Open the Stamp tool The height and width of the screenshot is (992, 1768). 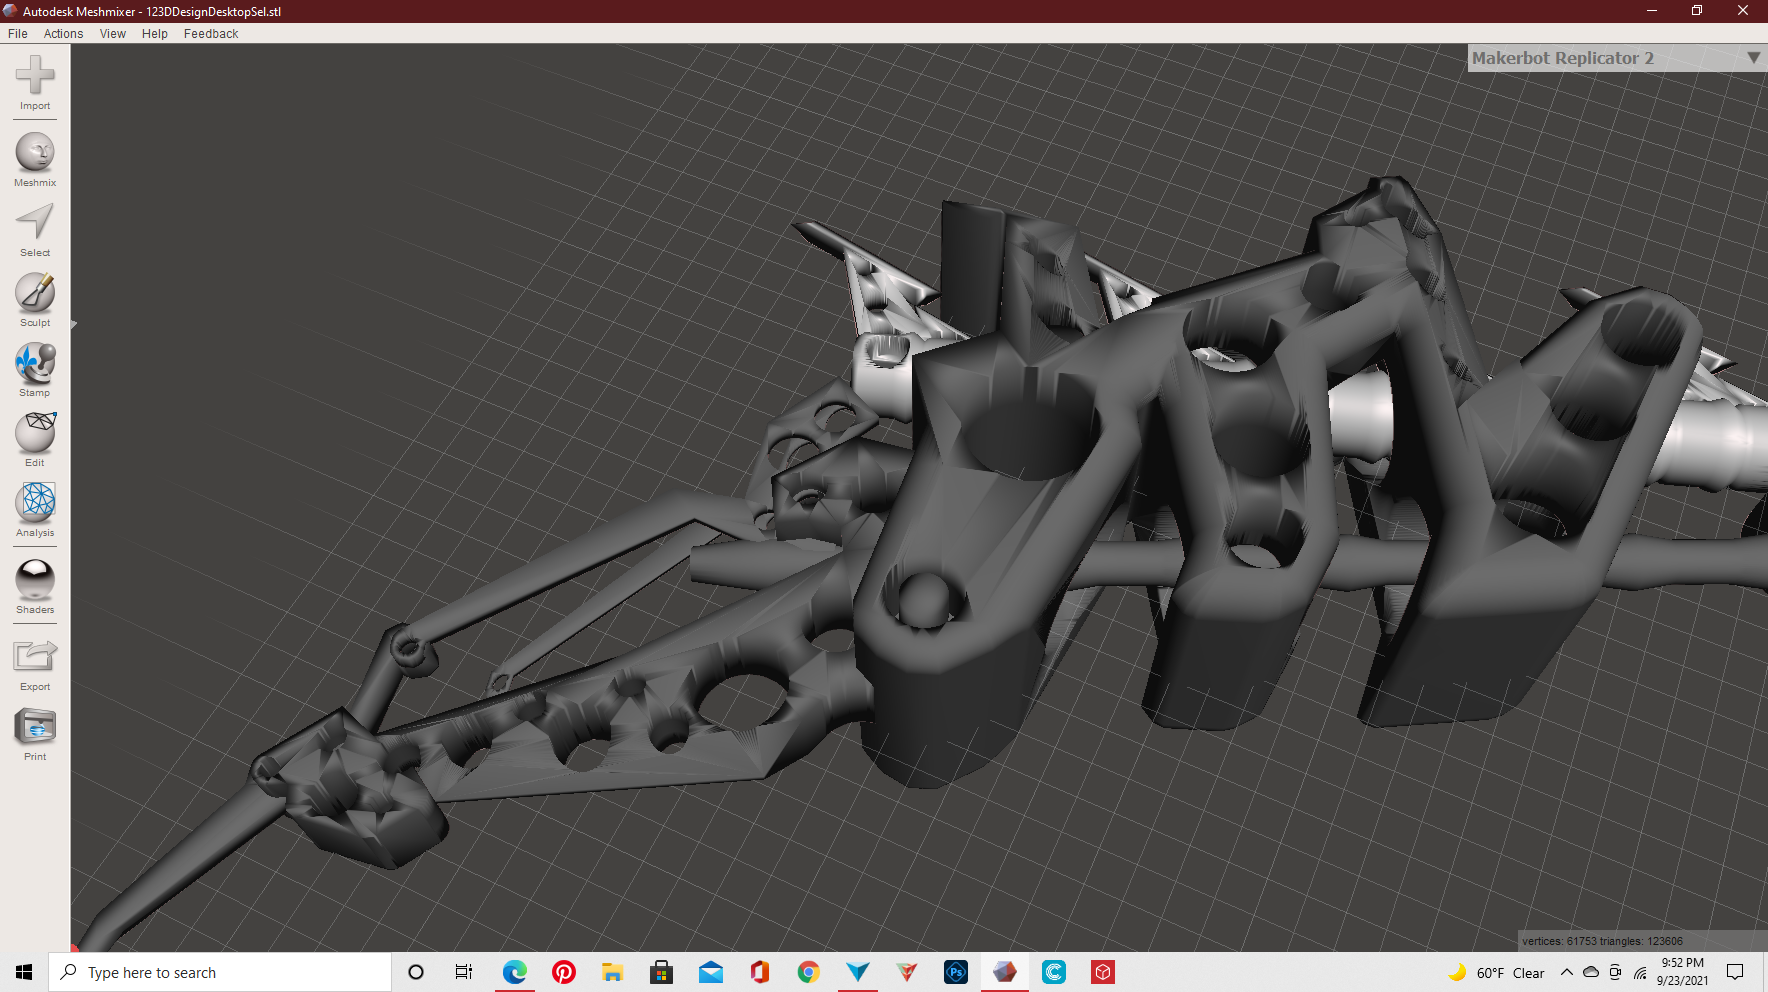point(35,363)
